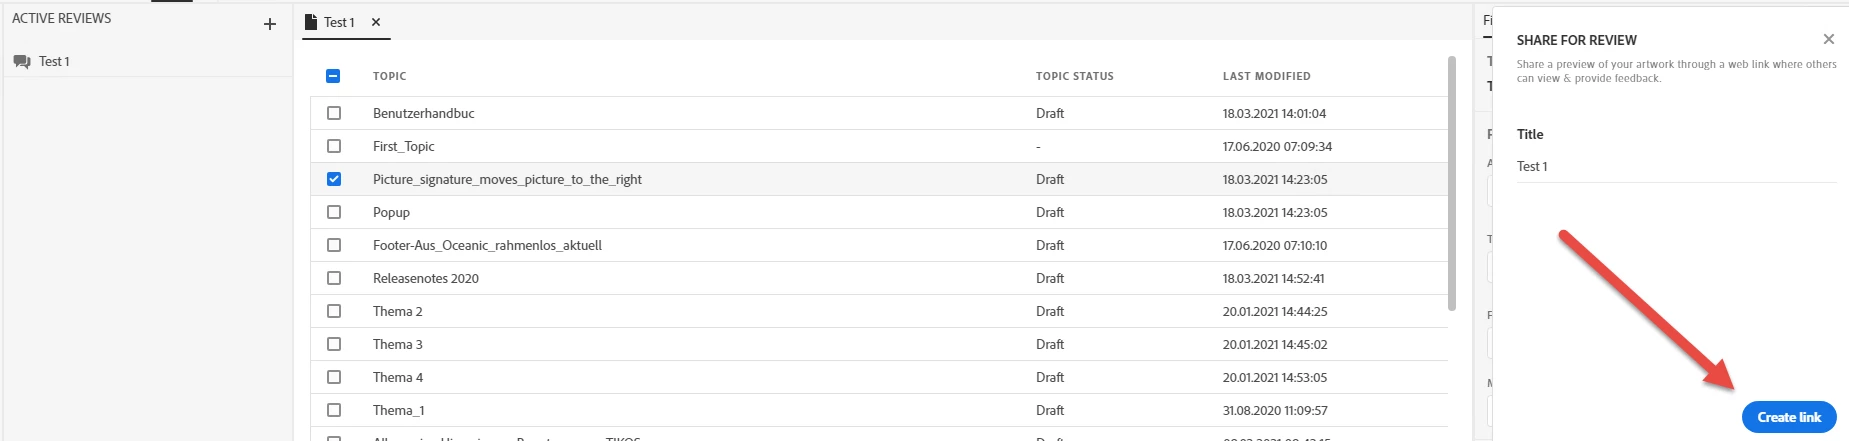Close the Test 1 tab
This screenshot has width=1849, height=441.
pyautogui.click(x=376, y=22)
